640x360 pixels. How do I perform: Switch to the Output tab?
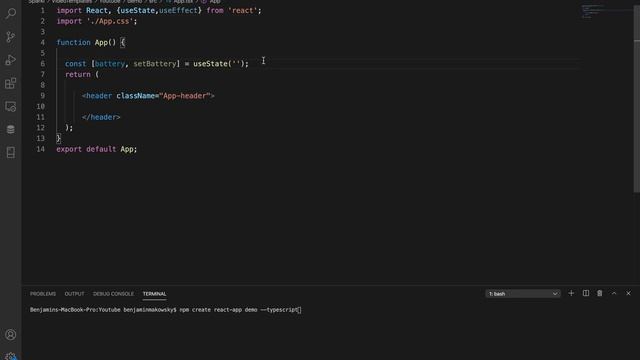(x=74, y=294)
